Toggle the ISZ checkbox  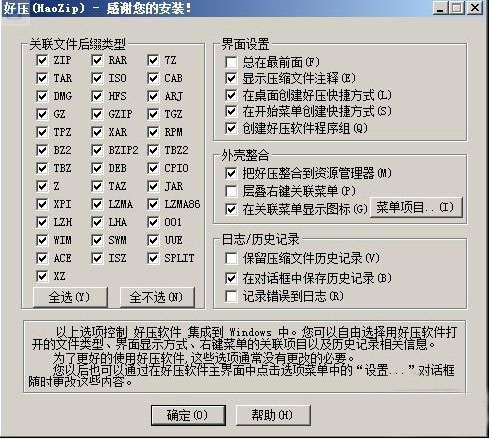[x=97, y=258]
